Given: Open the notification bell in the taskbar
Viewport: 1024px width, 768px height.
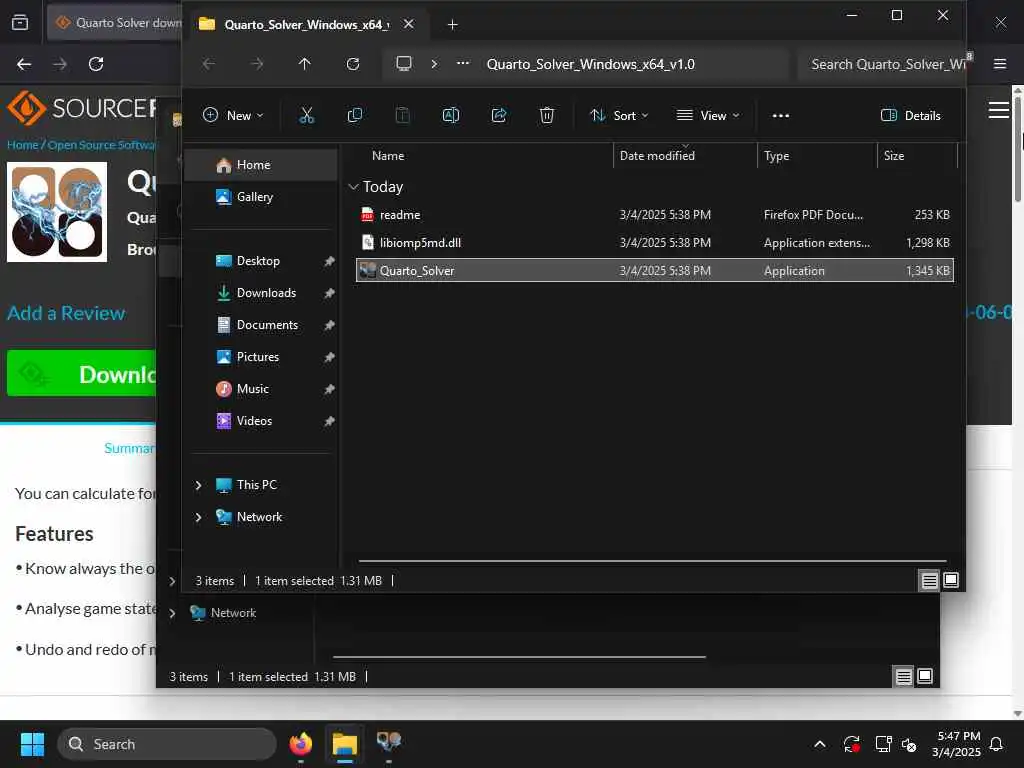Looking at the screenshot, I should pos(997,744).
